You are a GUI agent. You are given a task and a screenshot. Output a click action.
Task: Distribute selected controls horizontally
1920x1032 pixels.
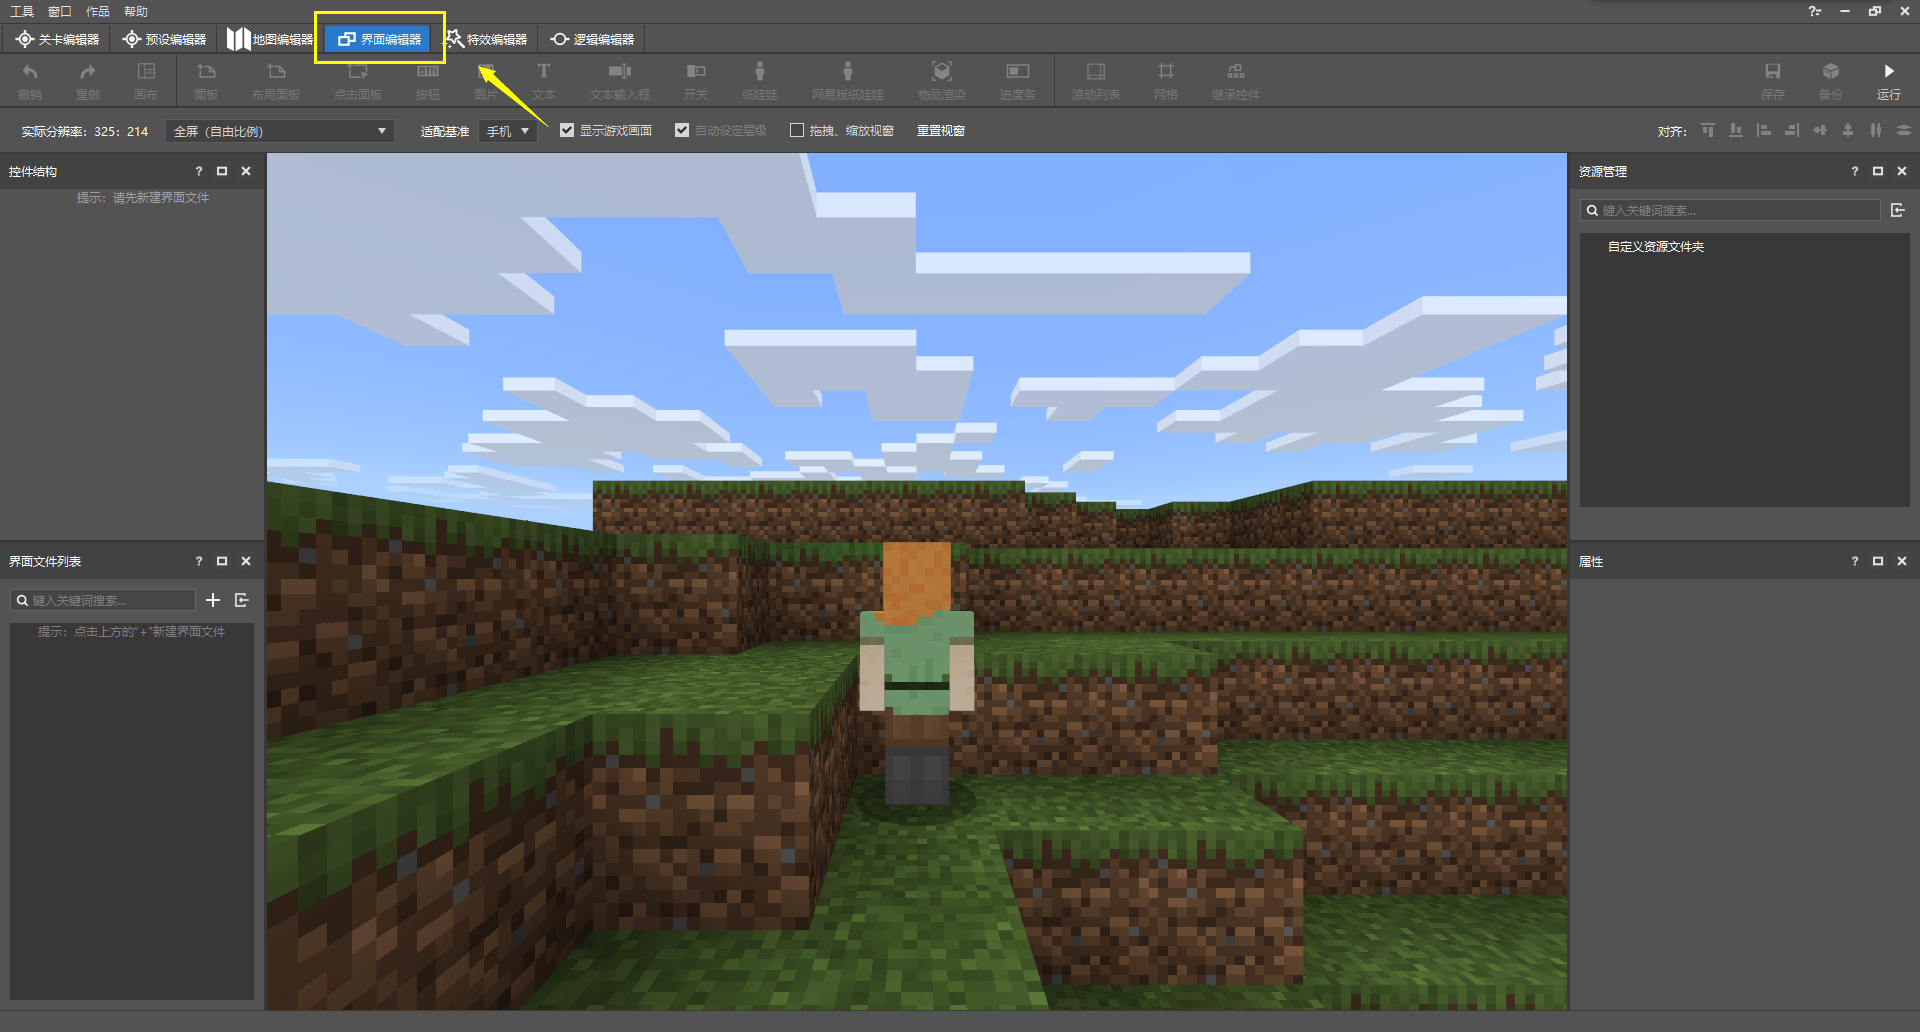(1876, 131)
